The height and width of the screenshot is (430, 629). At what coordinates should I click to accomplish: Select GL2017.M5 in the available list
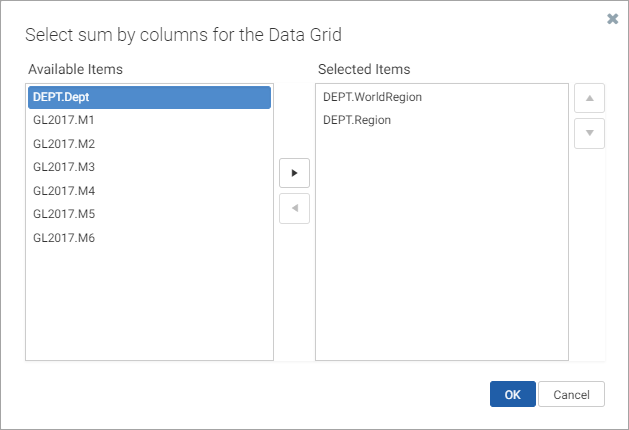tap(149, 214)
